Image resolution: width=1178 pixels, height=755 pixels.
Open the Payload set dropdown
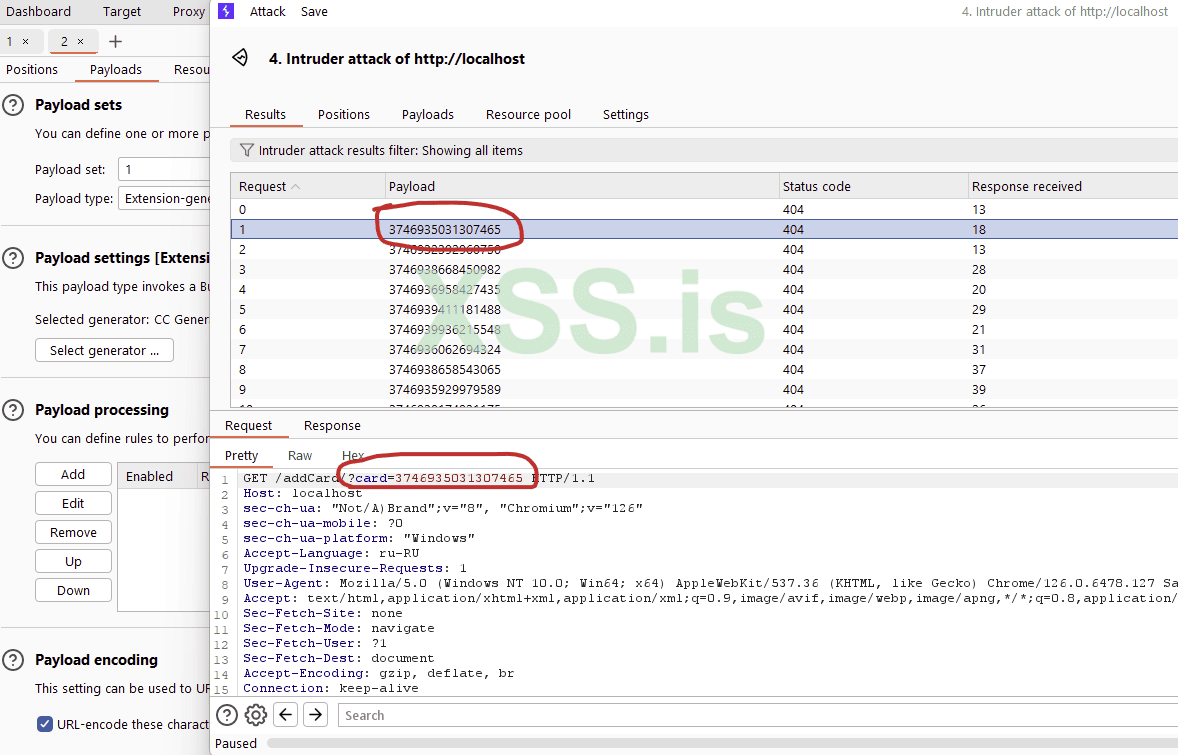[x=163, y=170]
